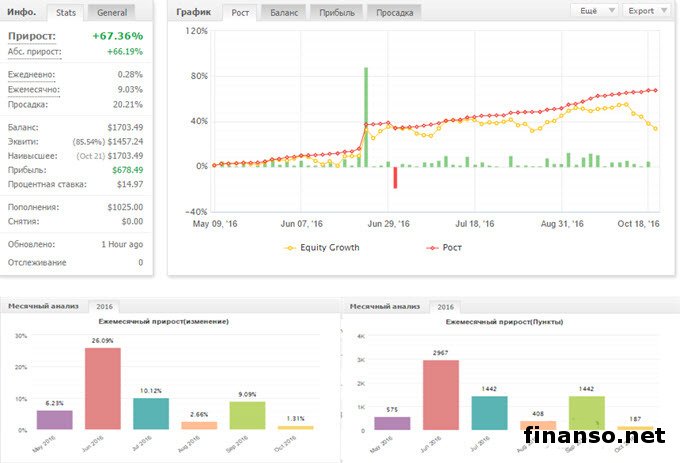Screen dimensions: 680x463
Task: Click the Просадка stat label
Action: [x=29, y=104]
